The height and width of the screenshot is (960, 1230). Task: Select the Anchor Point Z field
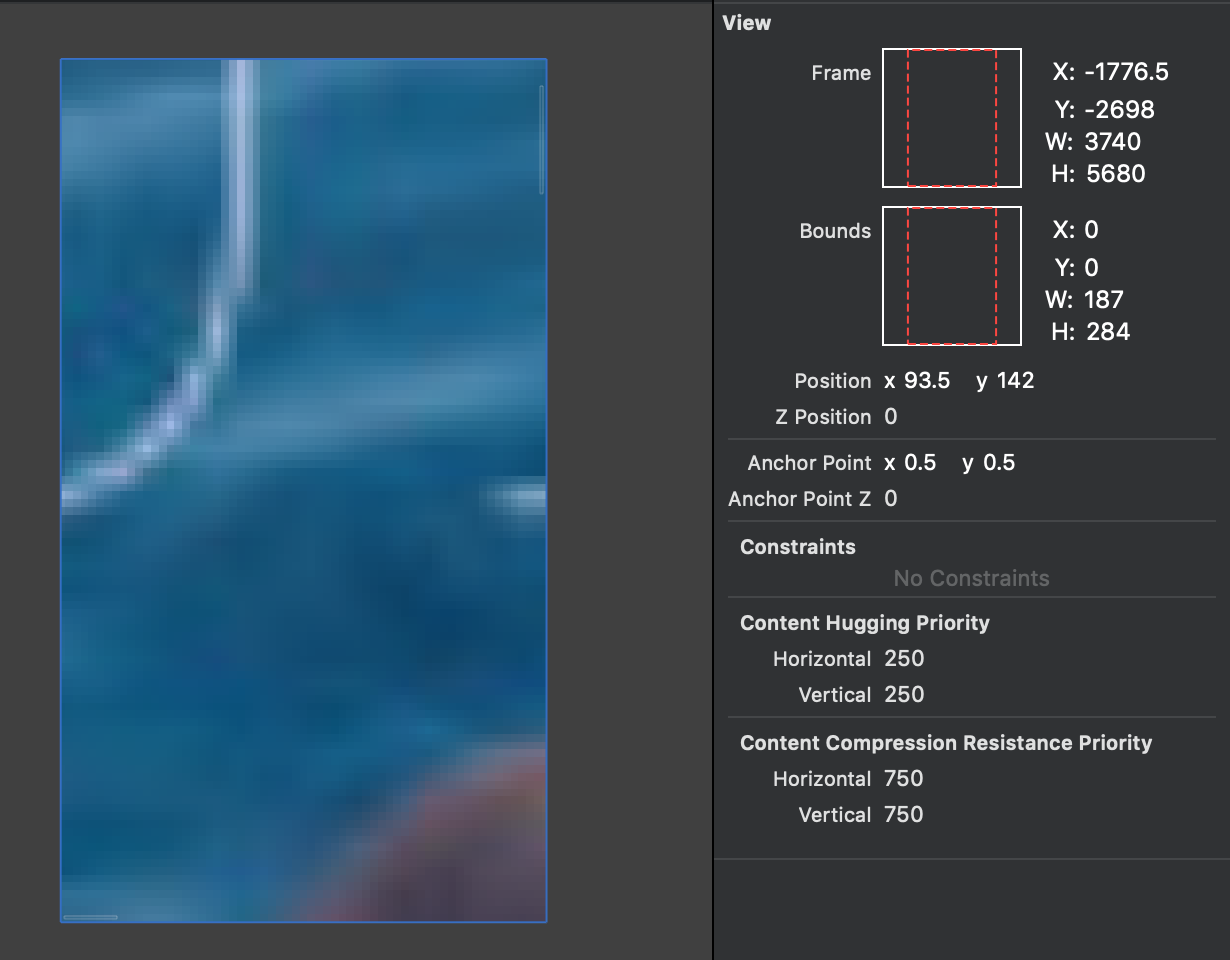(x=890, y=498)
